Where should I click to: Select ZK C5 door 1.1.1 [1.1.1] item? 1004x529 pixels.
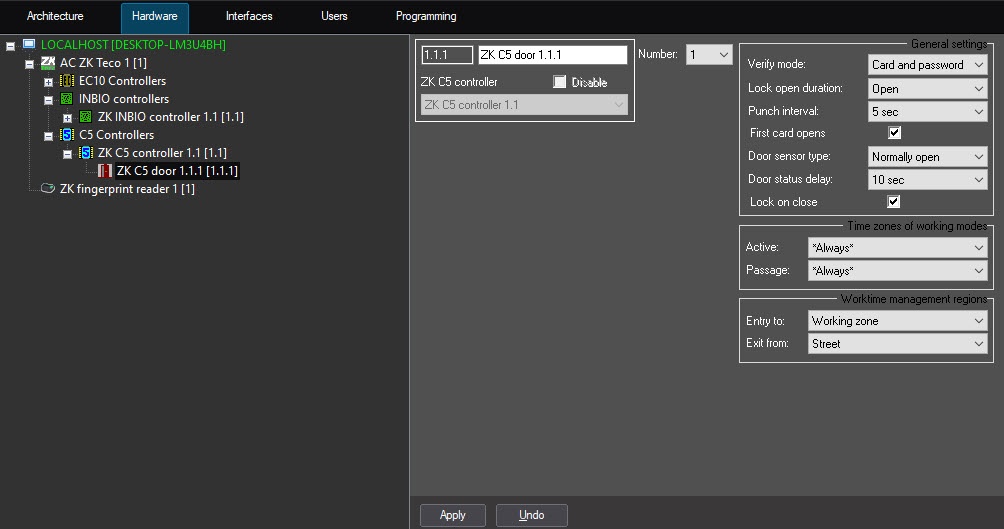point(177,170)
